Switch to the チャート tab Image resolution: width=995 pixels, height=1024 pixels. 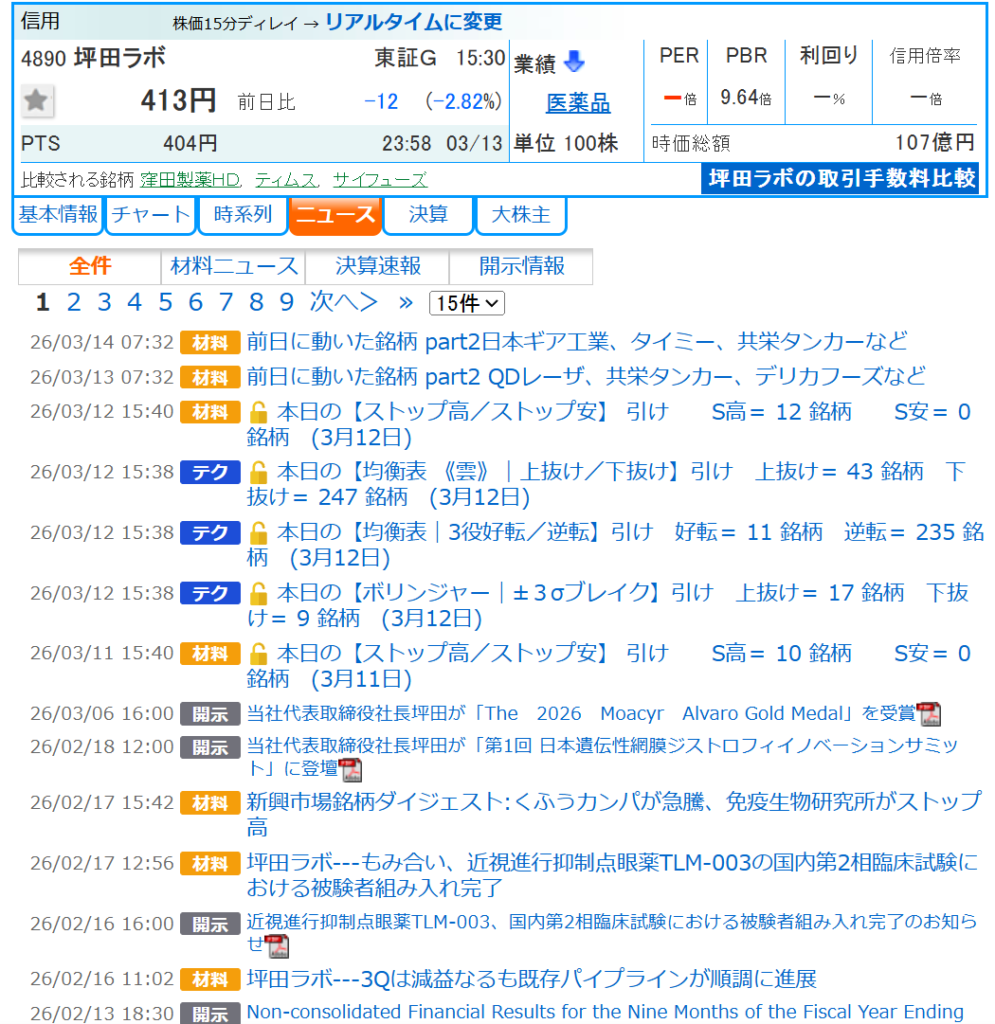click(150, 215)
